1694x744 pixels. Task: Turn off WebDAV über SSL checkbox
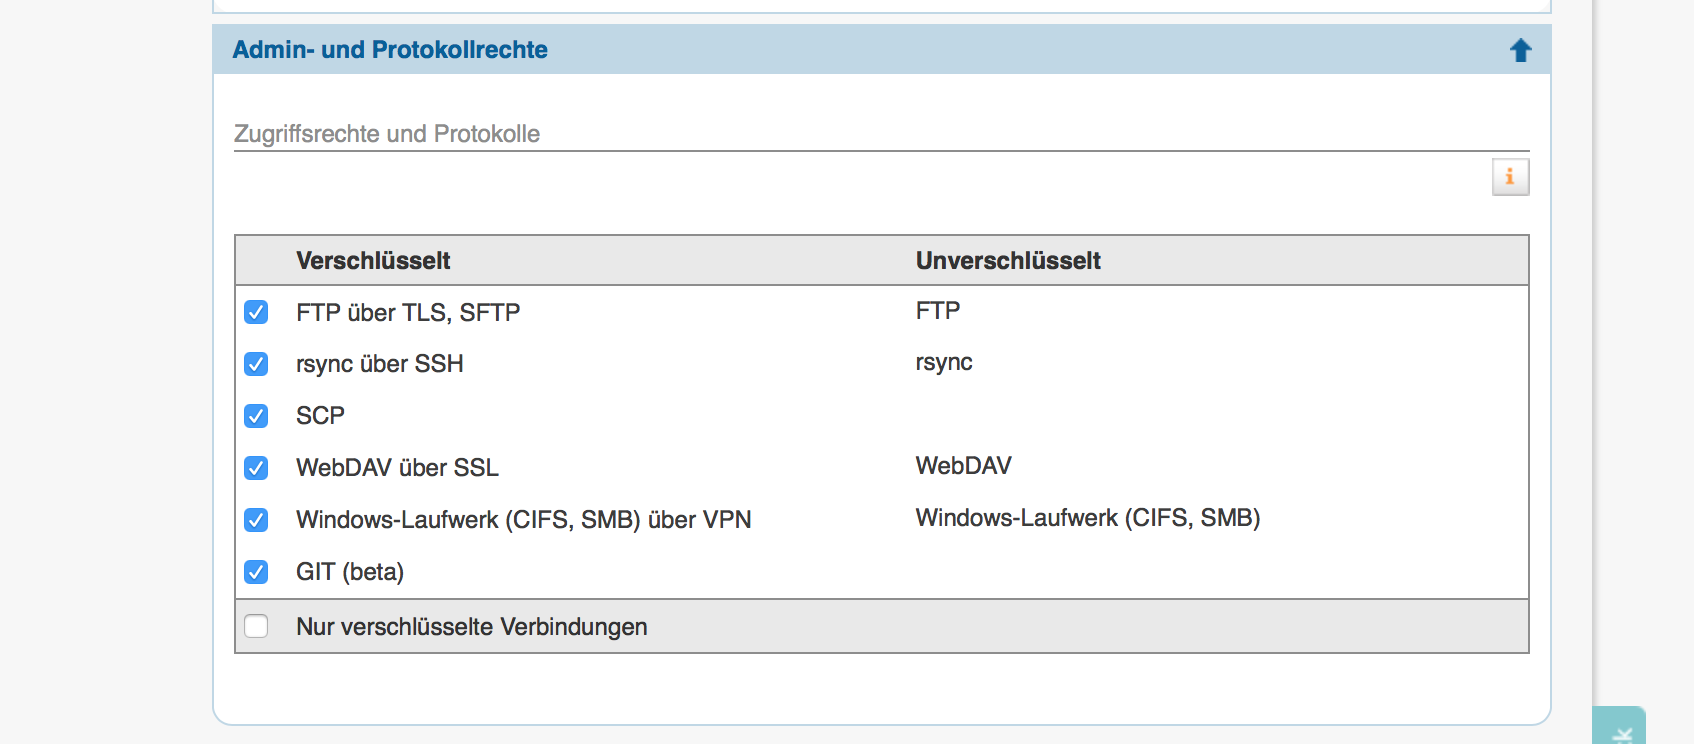pos(256,468)
